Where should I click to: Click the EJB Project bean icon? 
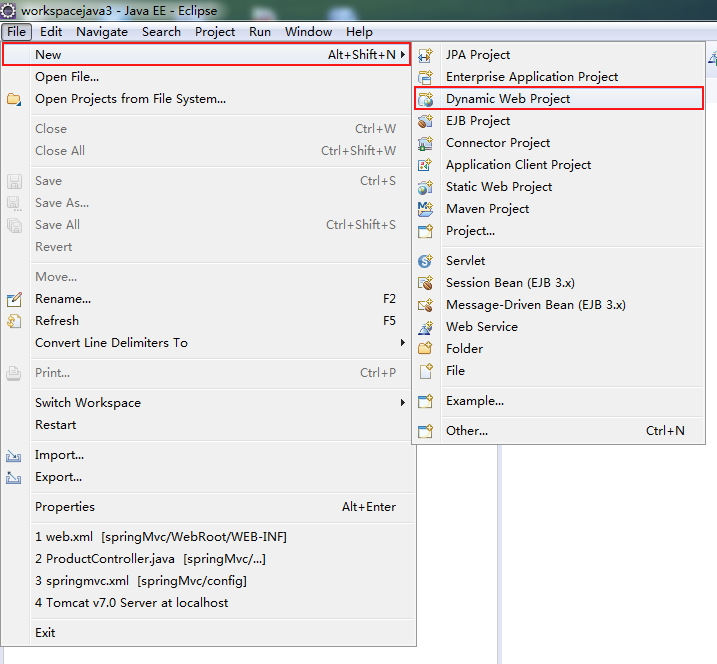[x=425, y=121]
